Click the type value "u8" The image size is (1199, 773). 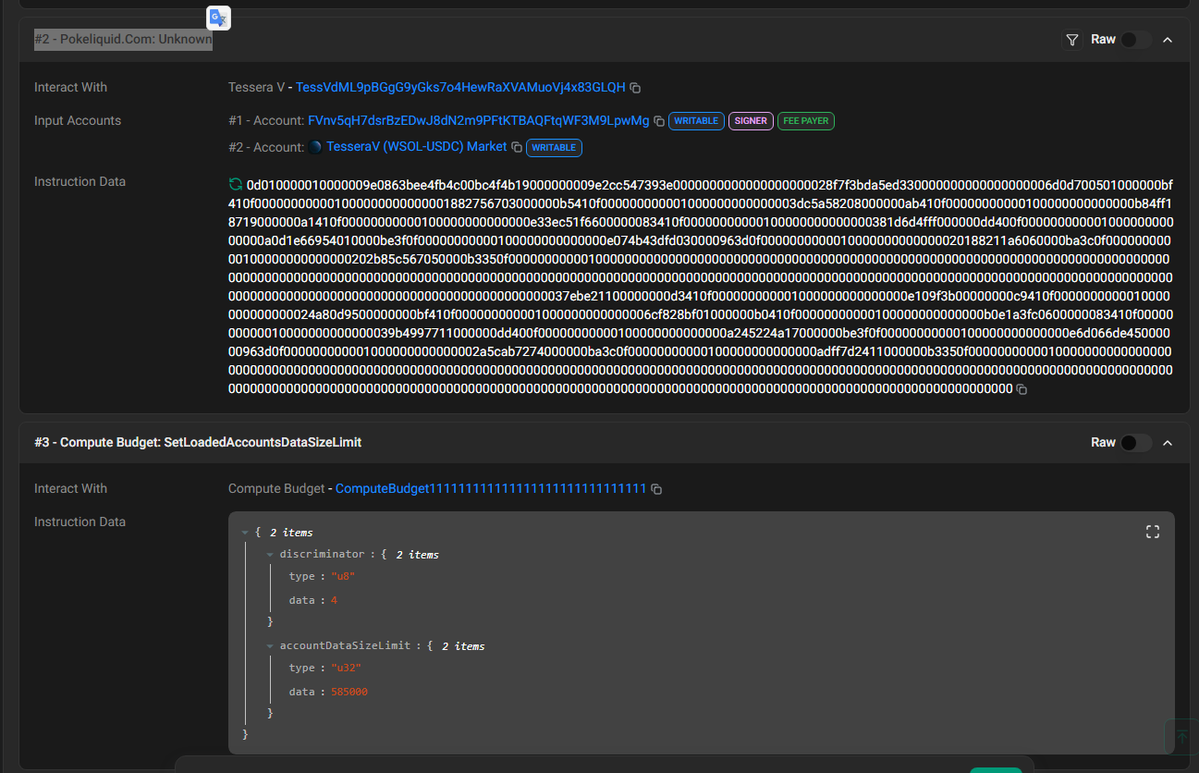(x=343, y=577)
